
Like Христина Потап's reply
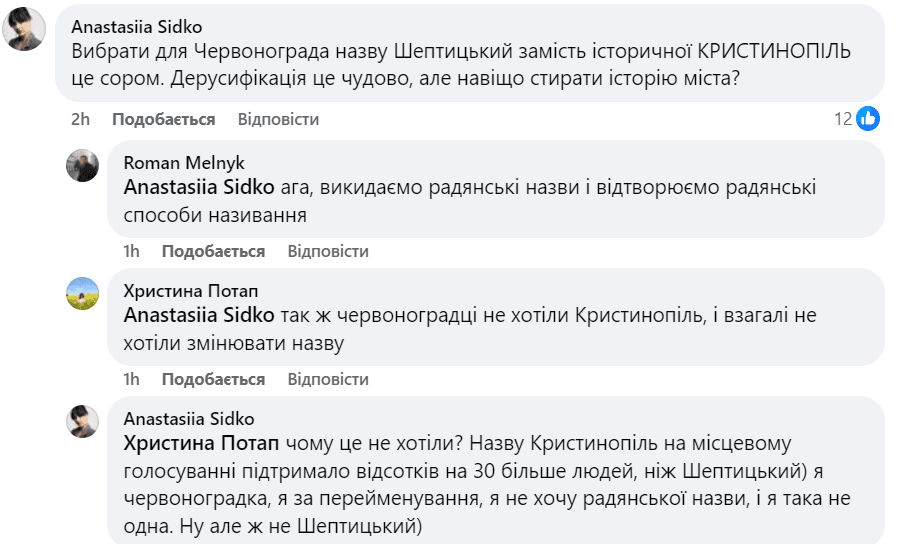click(213, 379)
